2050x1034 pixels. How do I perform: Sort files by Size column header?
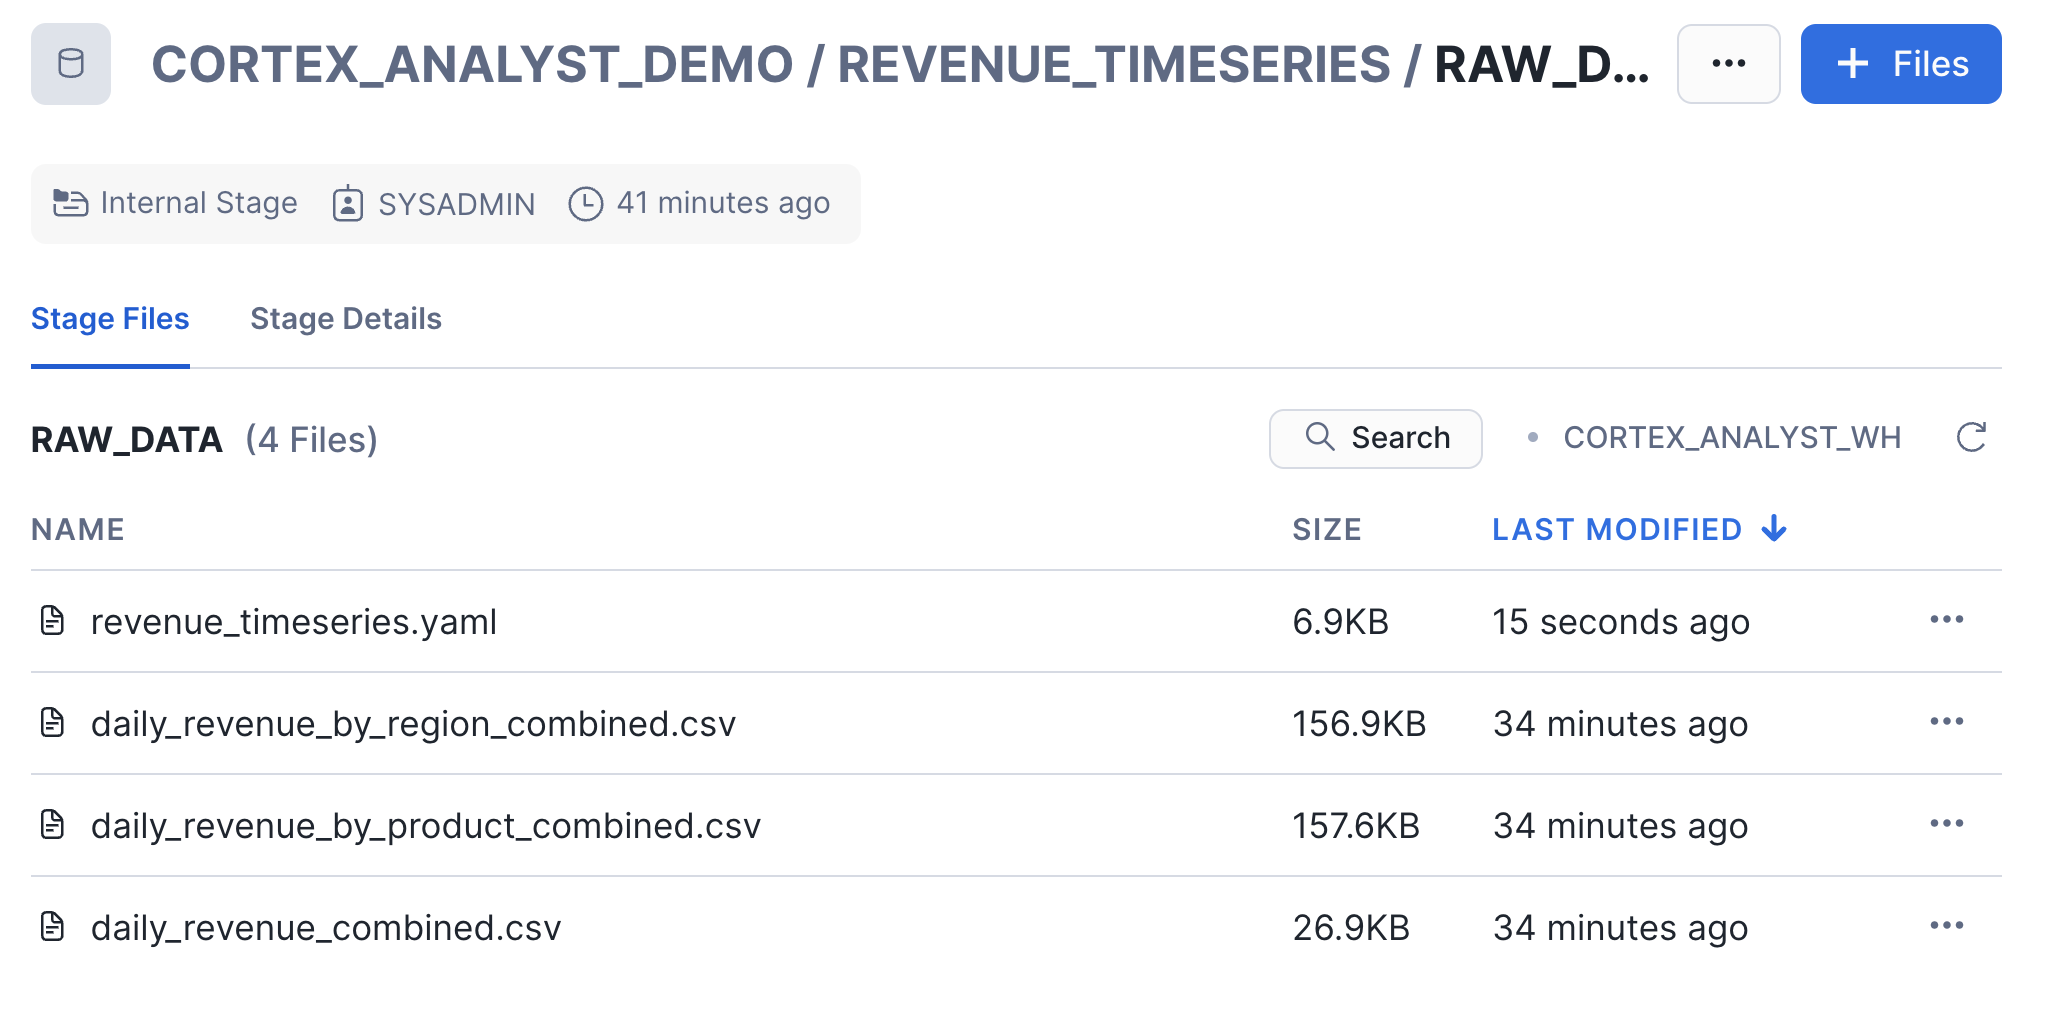tap(1326, 529)
